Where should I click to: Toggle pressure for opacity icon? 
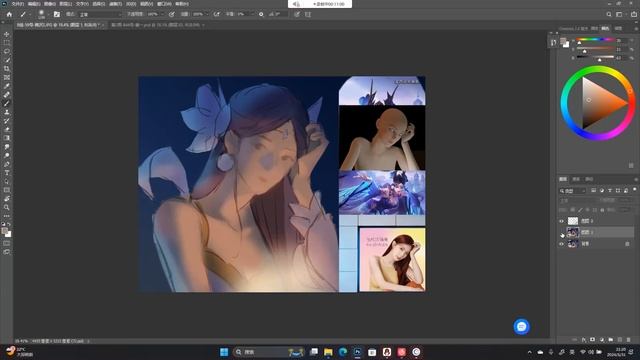(172, 14)
